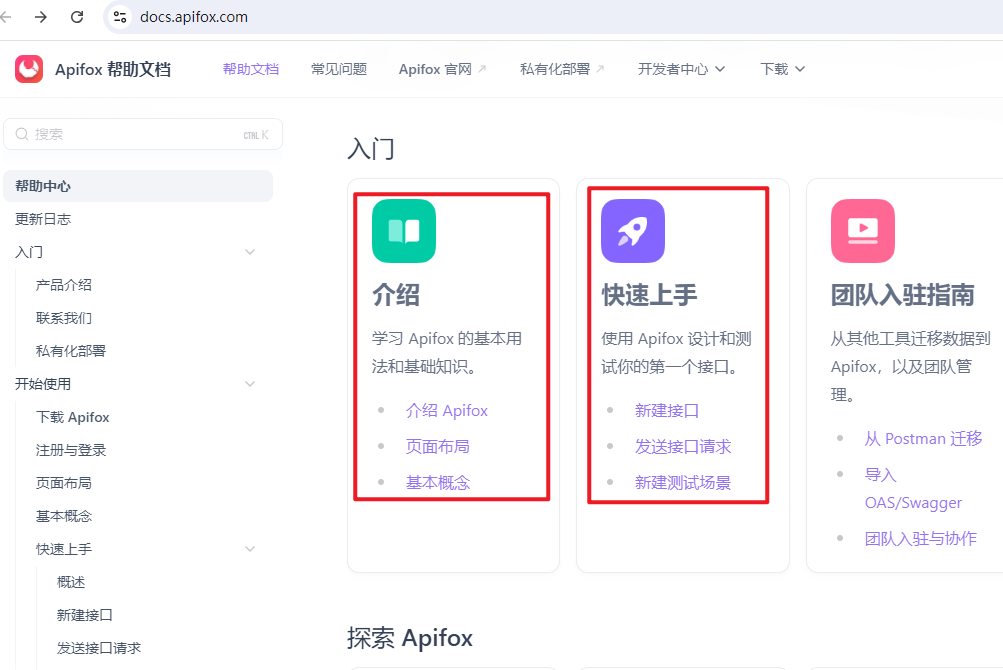The image size is (1003, 670).
Task: Click the 介绍 card heading
Action: pos(396,295)
